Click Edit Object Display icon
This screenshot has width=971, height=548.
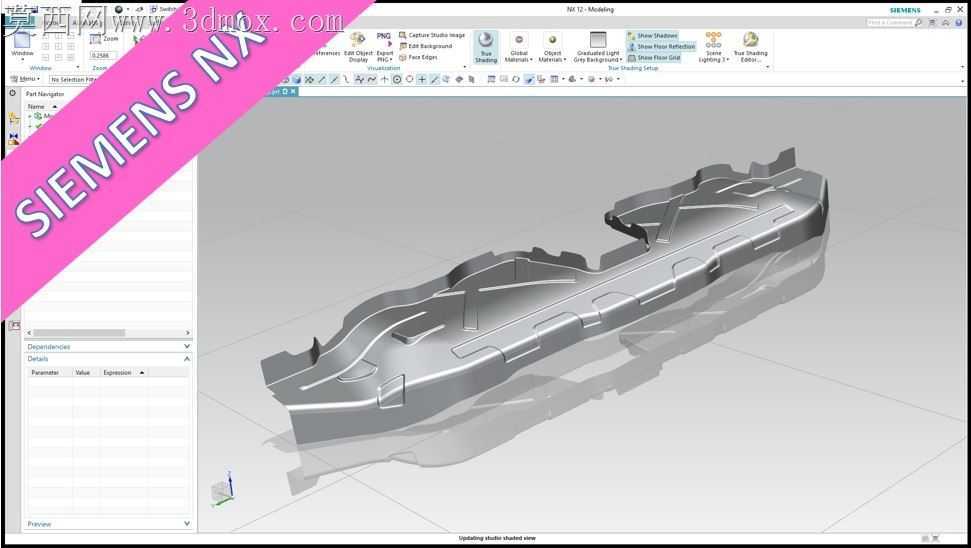(358, 48)
